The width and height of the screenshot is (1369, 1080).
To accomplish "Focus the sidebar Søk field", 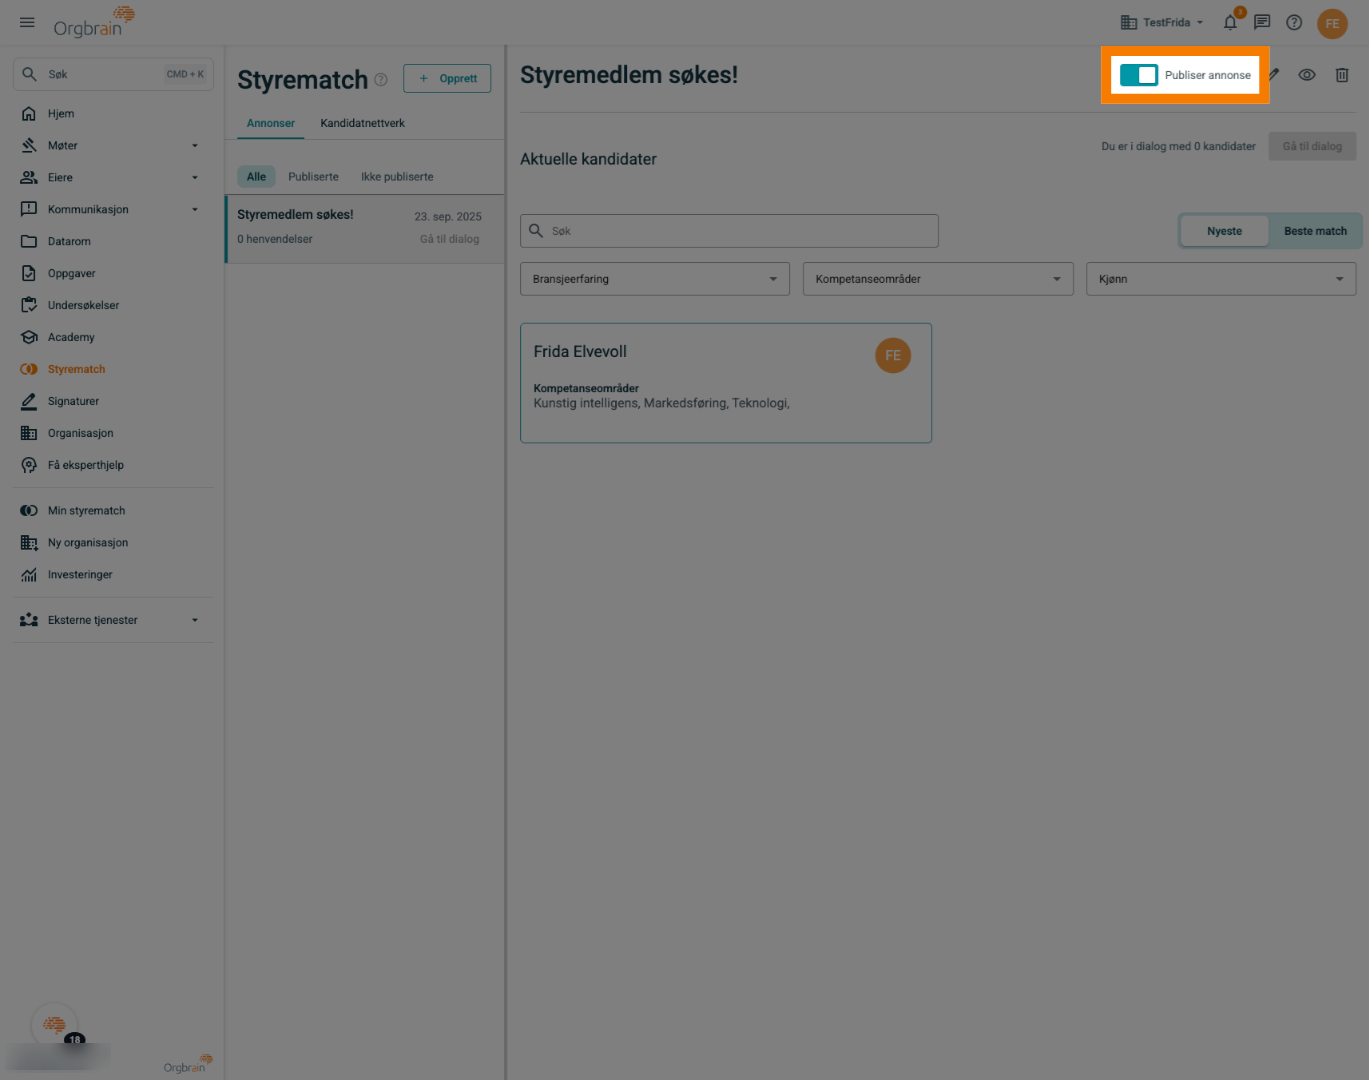I will (x=113, y=74).
